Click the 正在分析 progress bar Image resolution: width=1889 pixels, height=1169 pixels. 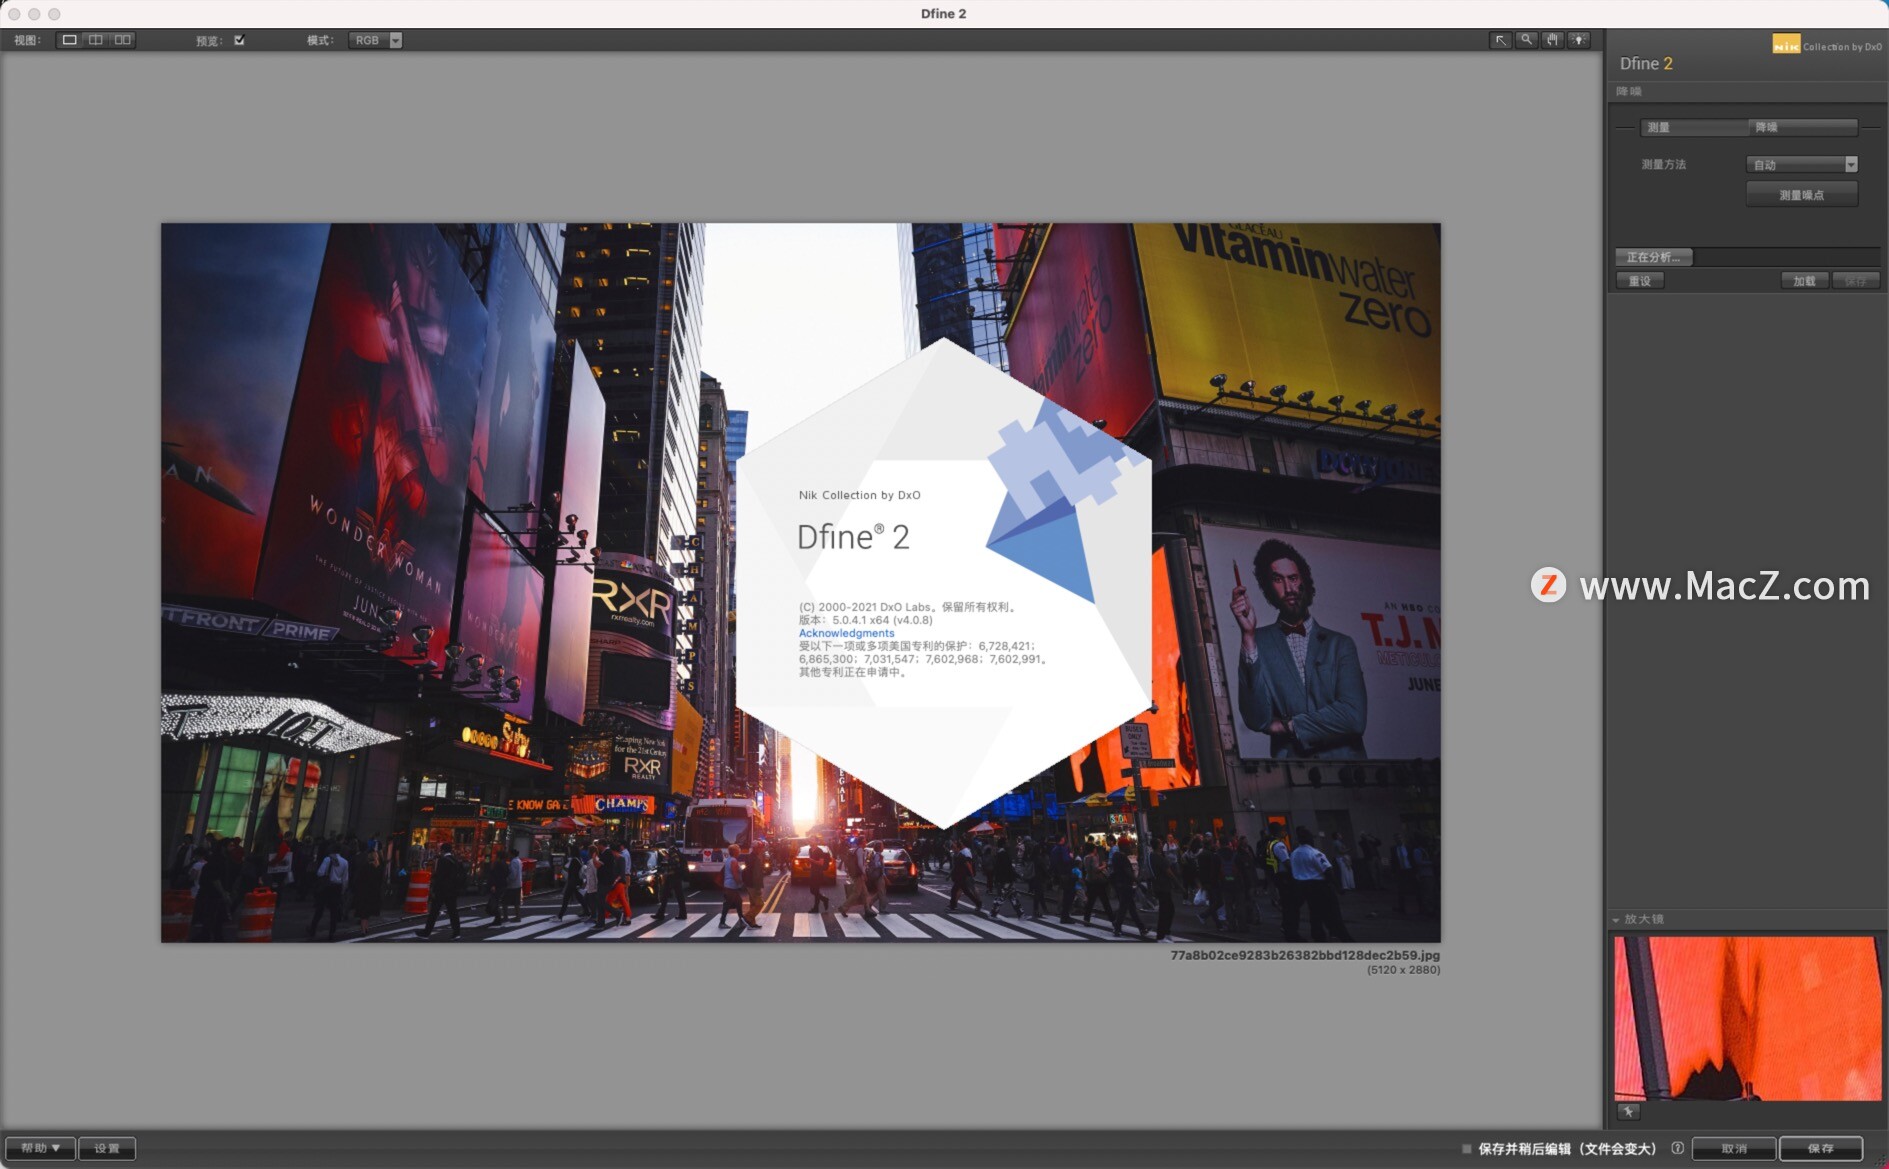1747,257
